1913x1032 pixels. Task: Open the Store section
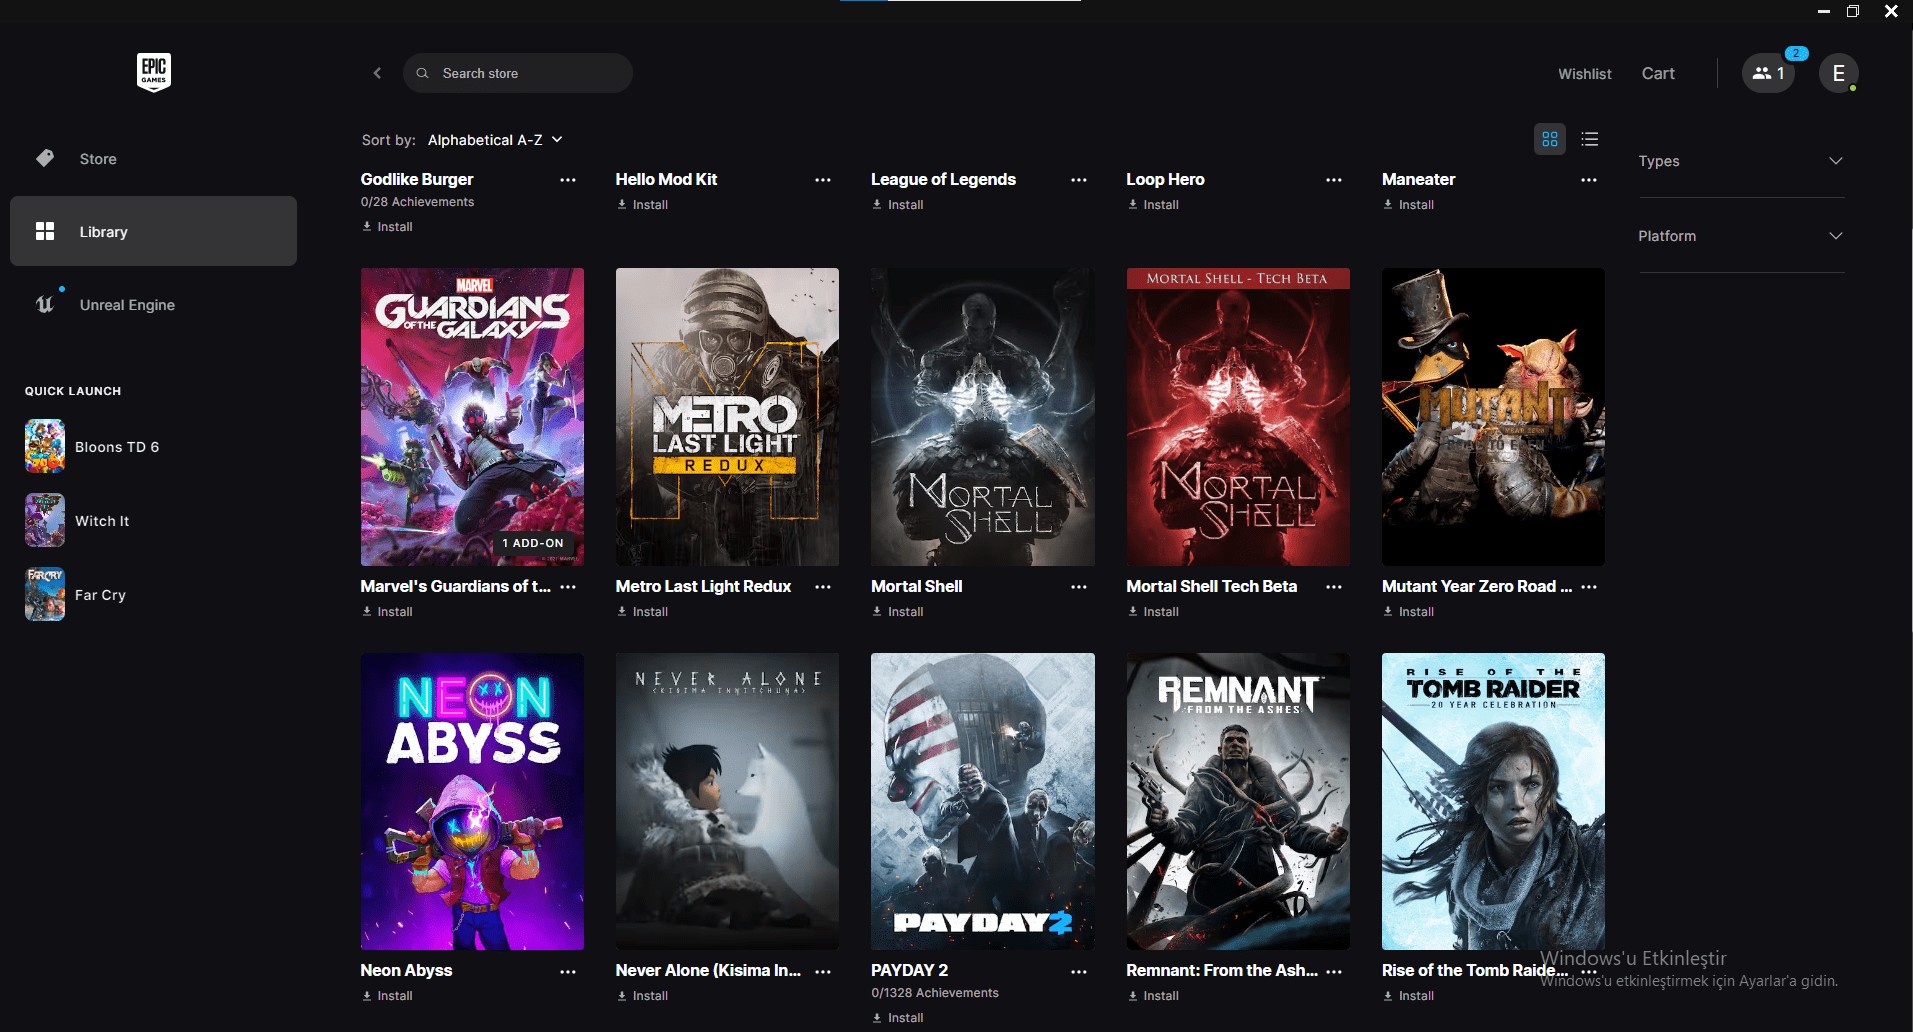tap(153, 158)
